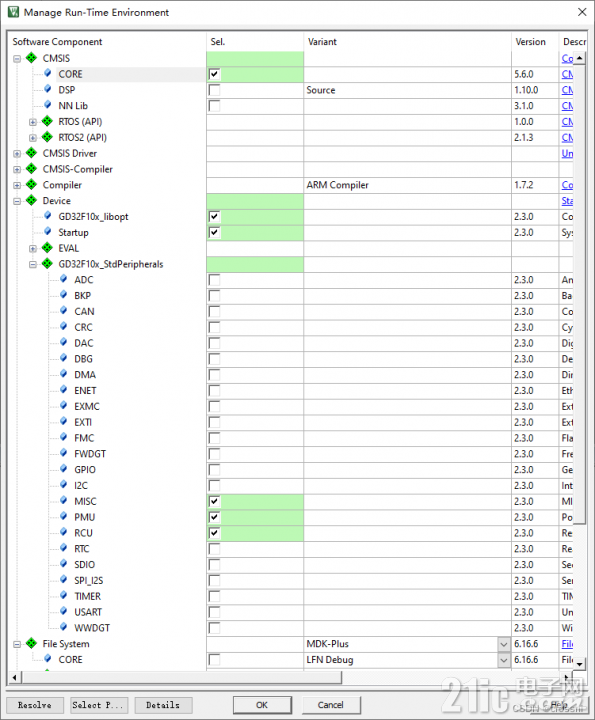Click the Resolve button
Image resolution: width=595 pixels, height=720 pixels.
pyautogui.click(x=34, y=705)
